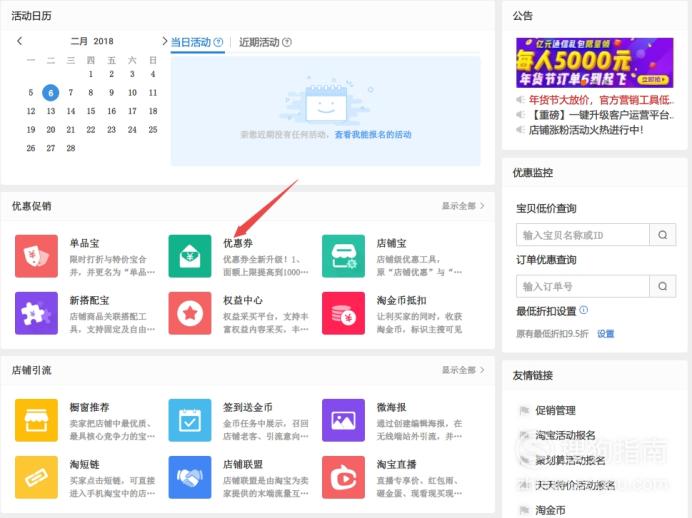The width and height of the screenshot is (692, 518).
Task: Click the 签到送金币 title text
Action: click(x=248, y=407)
